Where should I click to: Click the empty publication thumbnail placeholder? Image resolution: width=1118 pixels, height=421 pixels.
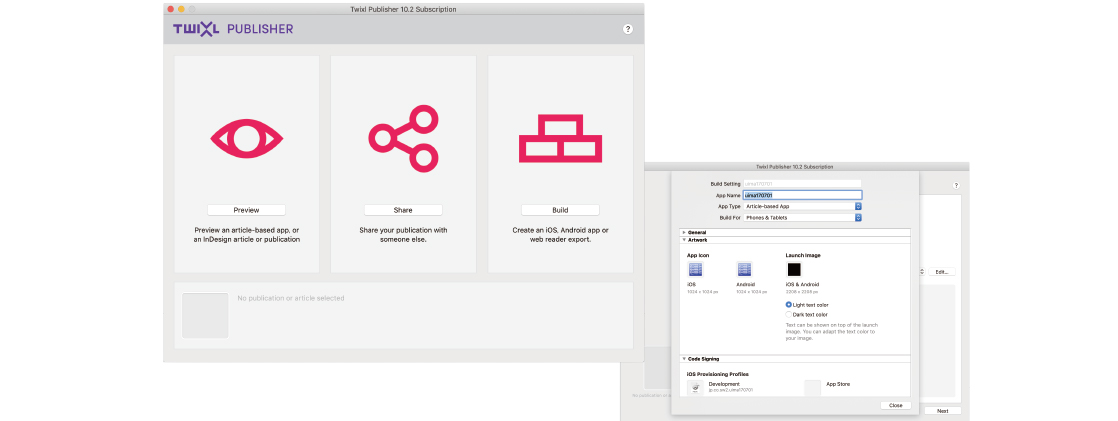pos(205,315)
